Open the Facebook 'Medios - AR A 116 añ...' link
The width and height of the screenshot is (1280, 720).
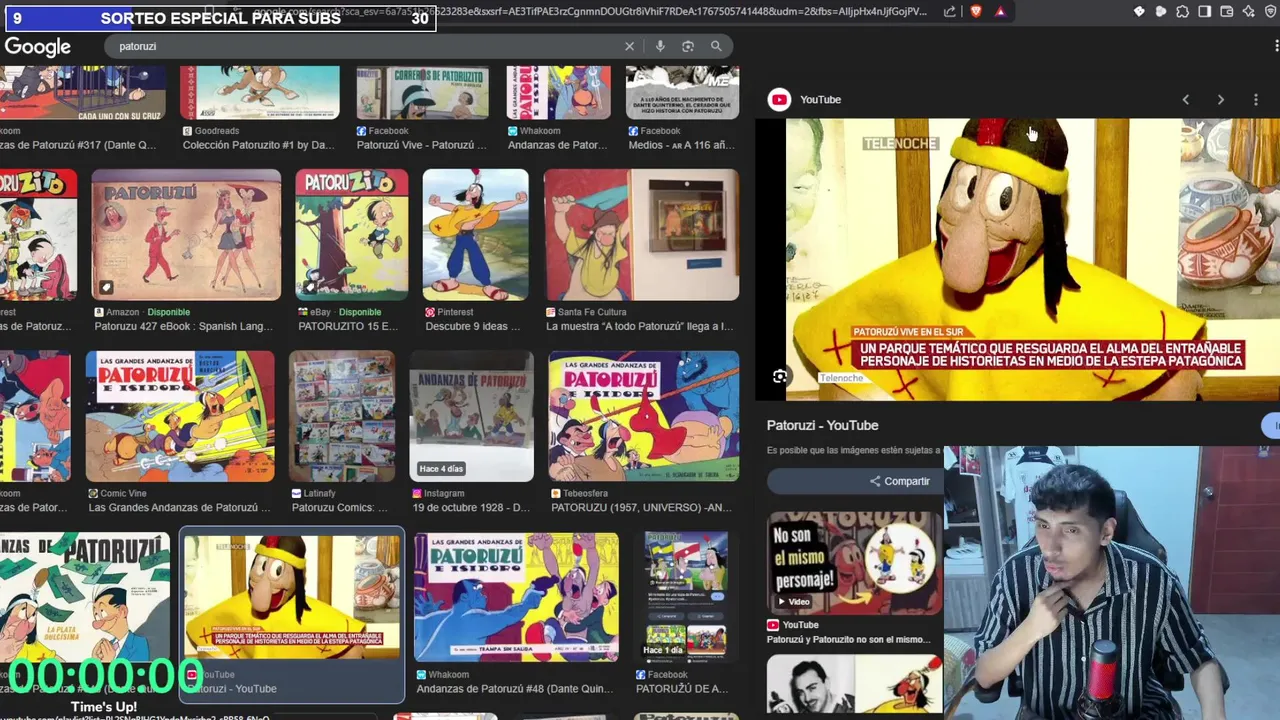[x=681, y=145]
